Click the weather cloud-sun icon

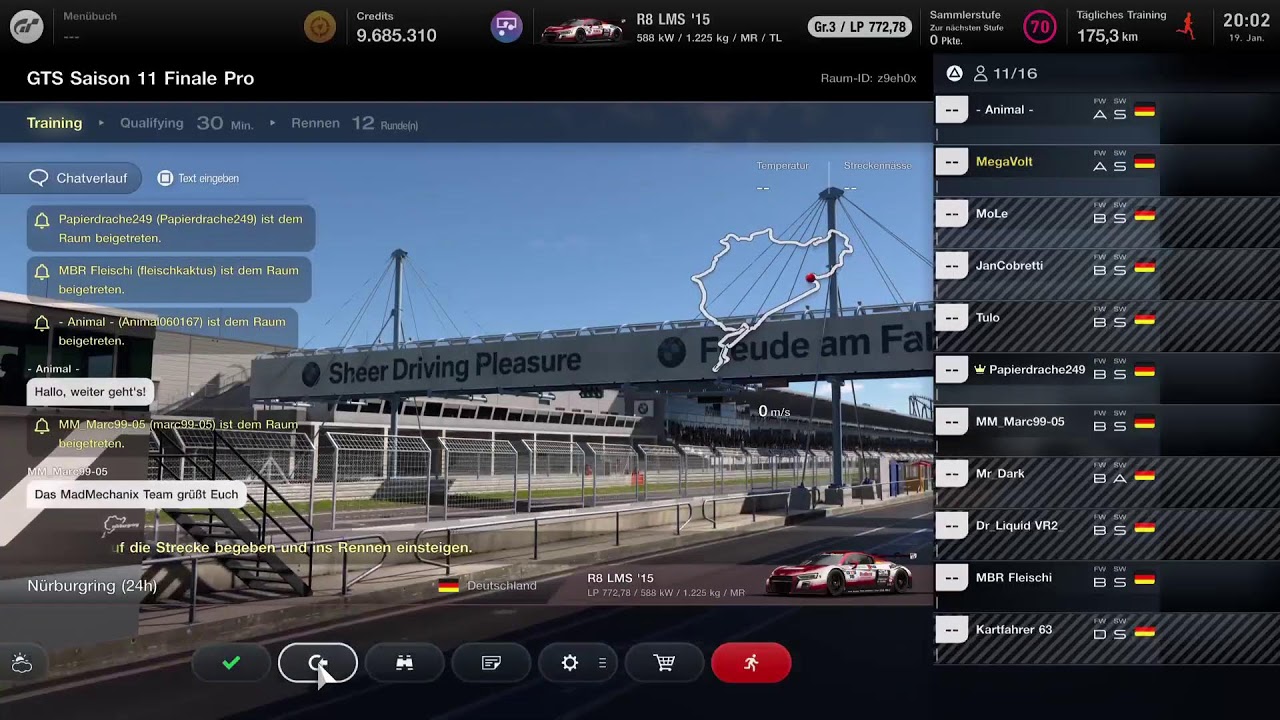22,663
